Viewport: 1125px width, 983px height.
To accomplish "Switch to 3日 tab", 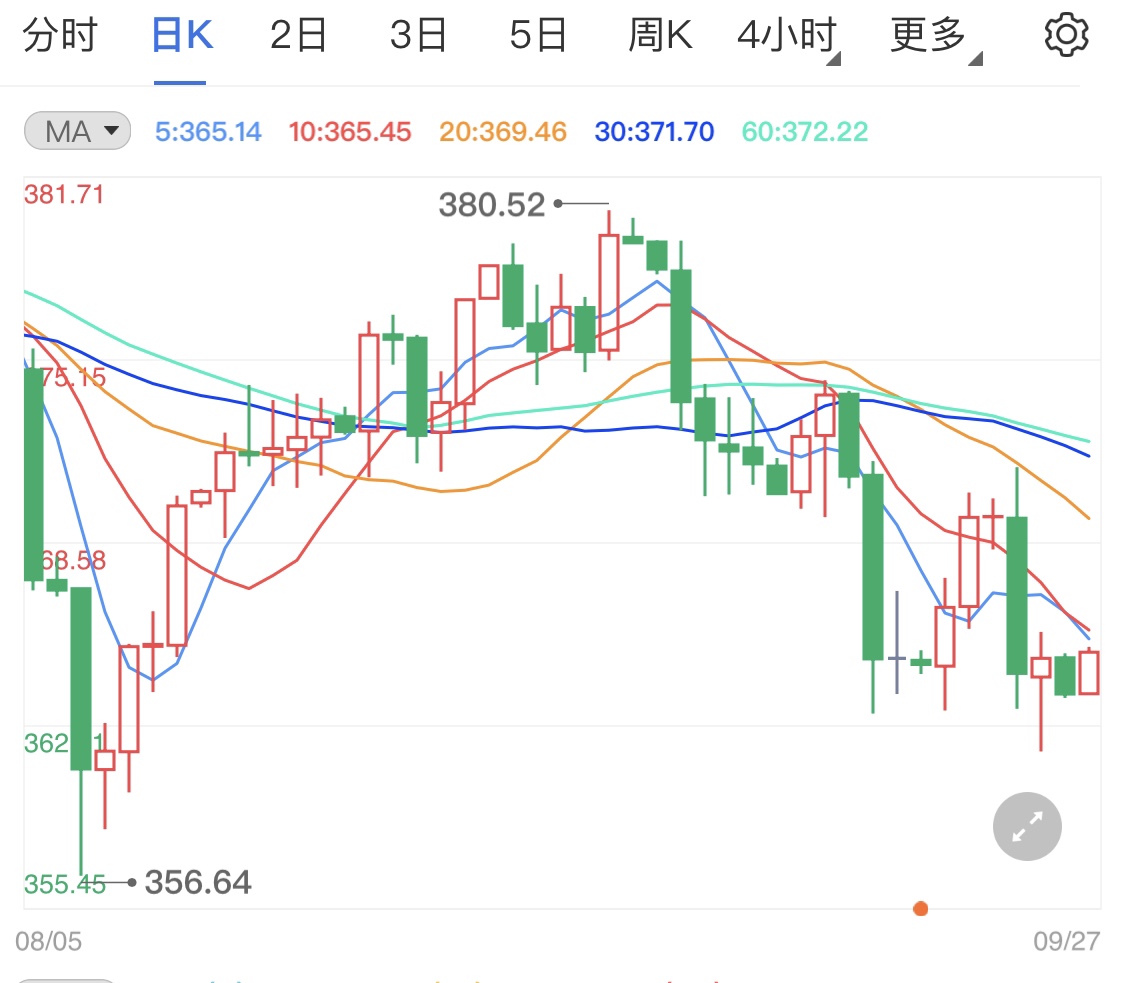I will point(418,34).
